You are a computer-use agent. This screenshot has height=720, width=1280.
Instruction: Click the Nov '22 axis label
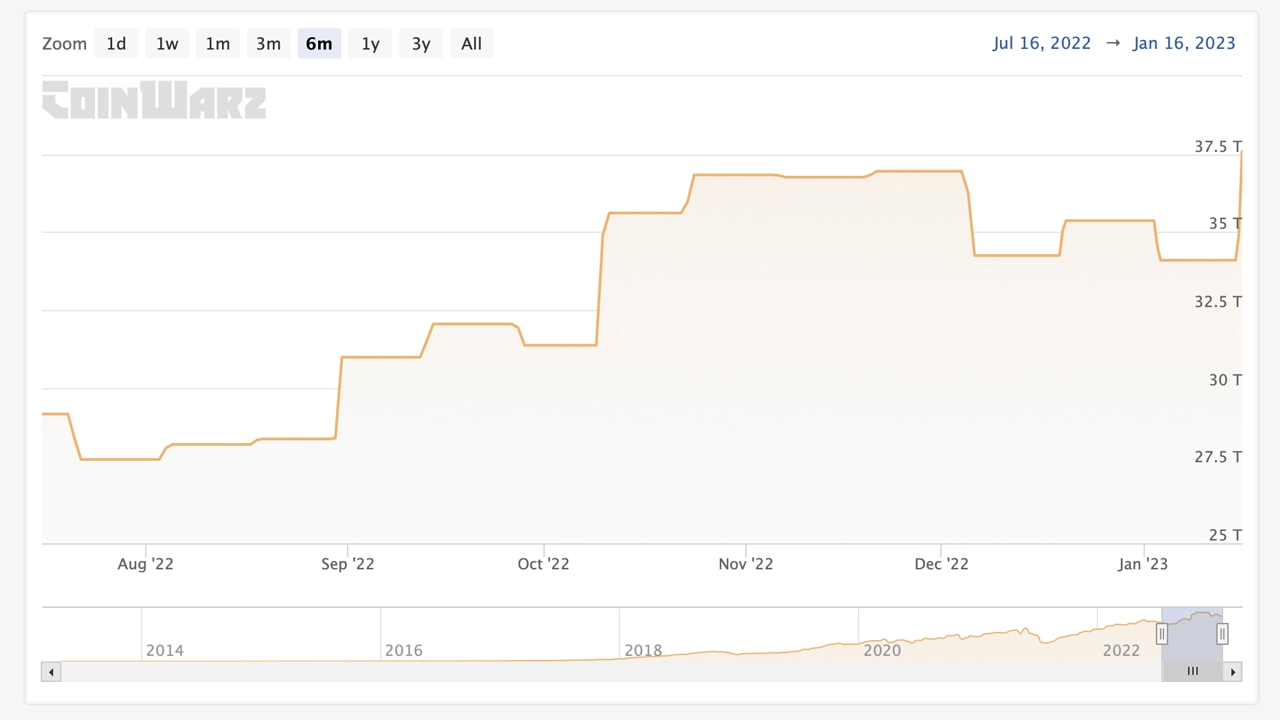click(x=746, y=564)
